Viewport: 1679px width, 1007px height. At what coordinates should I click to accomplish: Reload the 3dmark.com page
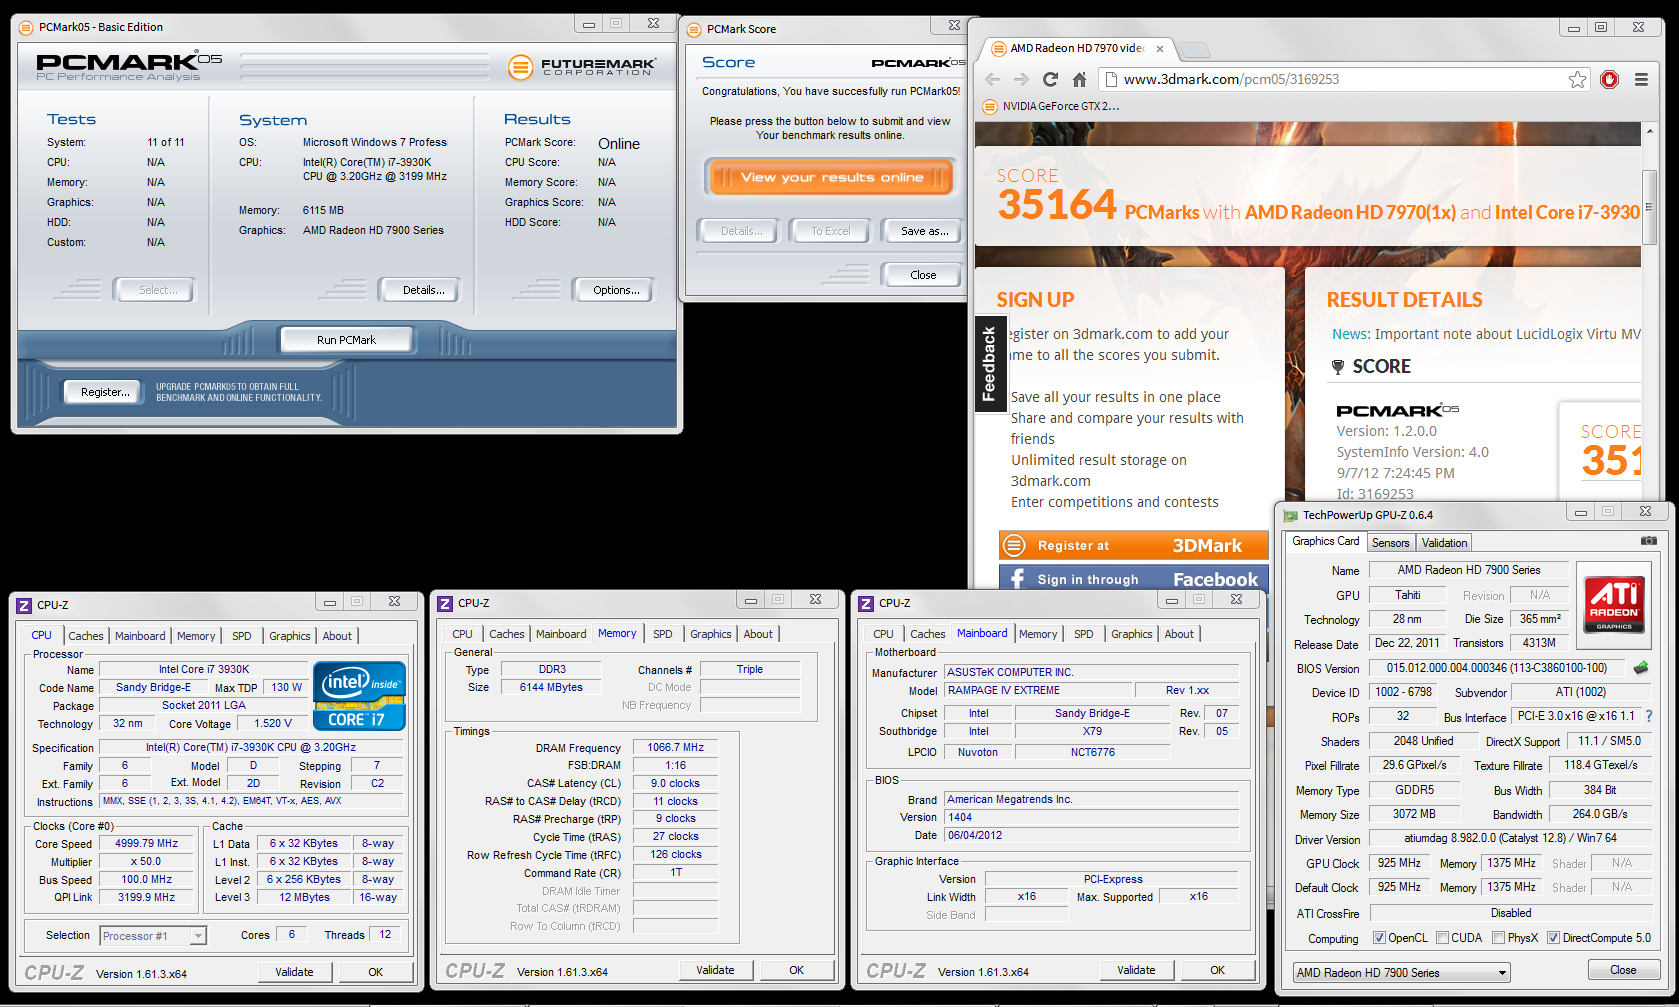1050,80
